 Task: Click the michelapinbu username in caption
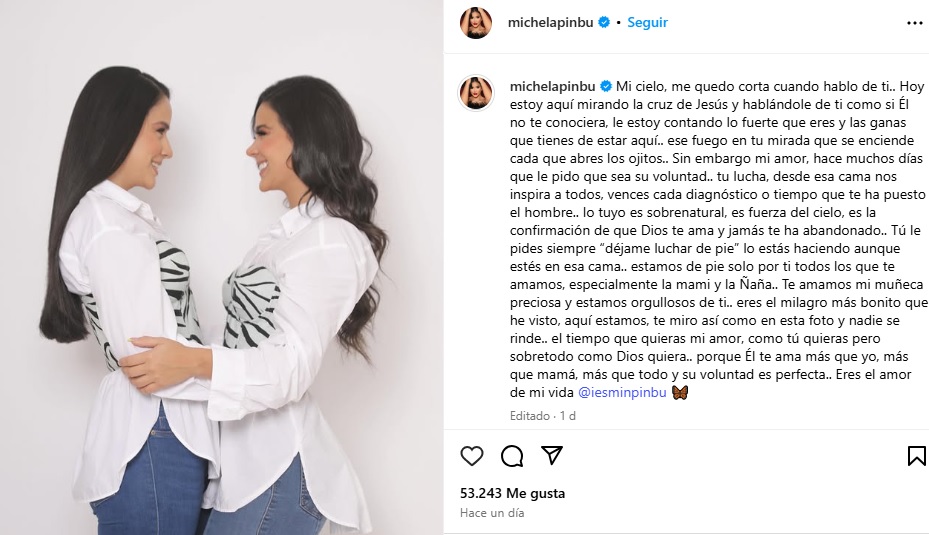(552, 87)
